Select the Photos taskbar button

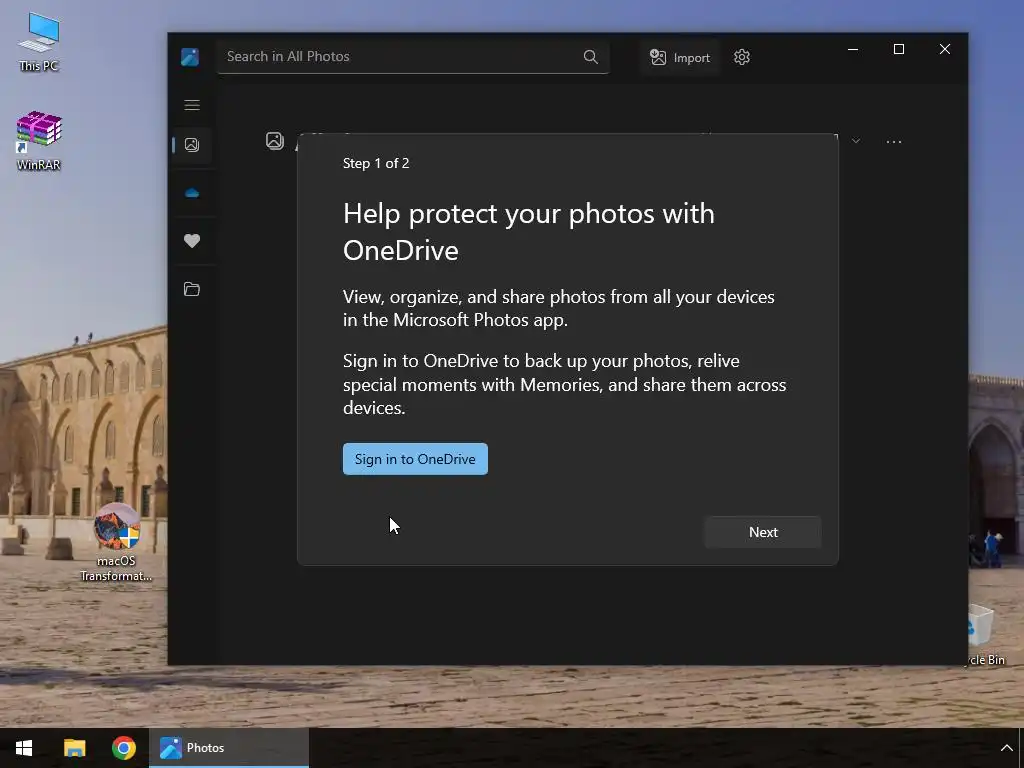(x=229, y=748)
